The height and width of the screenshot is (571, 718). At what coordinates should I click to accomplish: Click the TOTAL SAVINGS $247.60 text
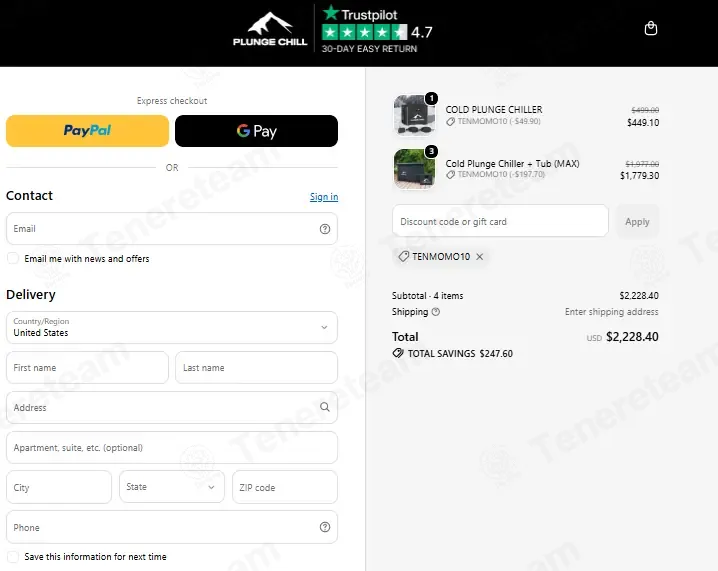(460, 353)
